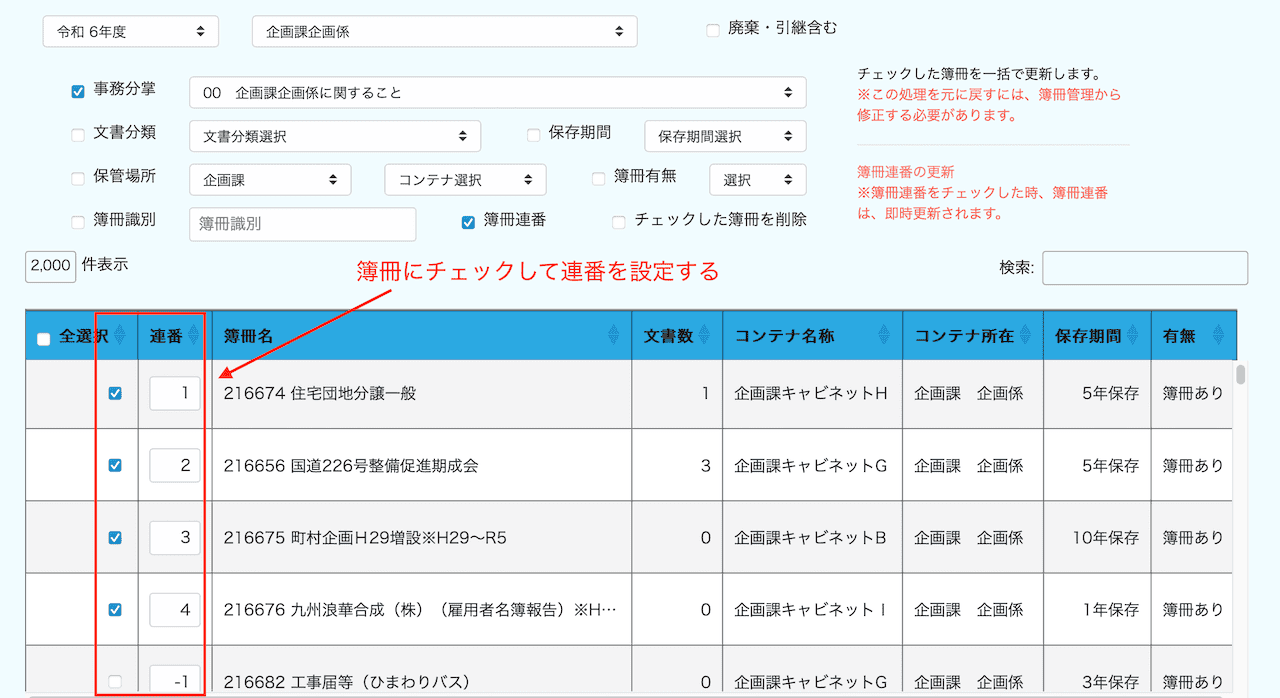
Task: Click sort arrows in 簿冊名 column header
Action: (x=613, y=336)
